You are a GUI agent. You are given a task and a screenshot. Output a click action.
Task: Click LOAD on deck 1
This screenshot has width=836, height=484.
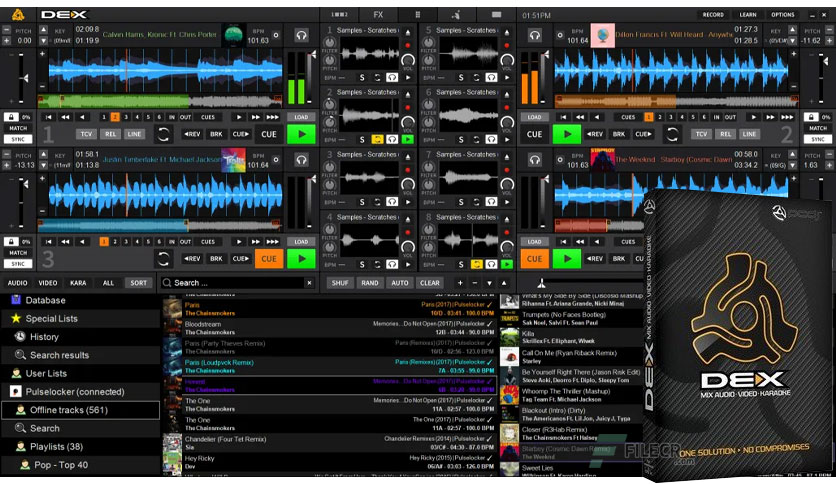(301, 117)
